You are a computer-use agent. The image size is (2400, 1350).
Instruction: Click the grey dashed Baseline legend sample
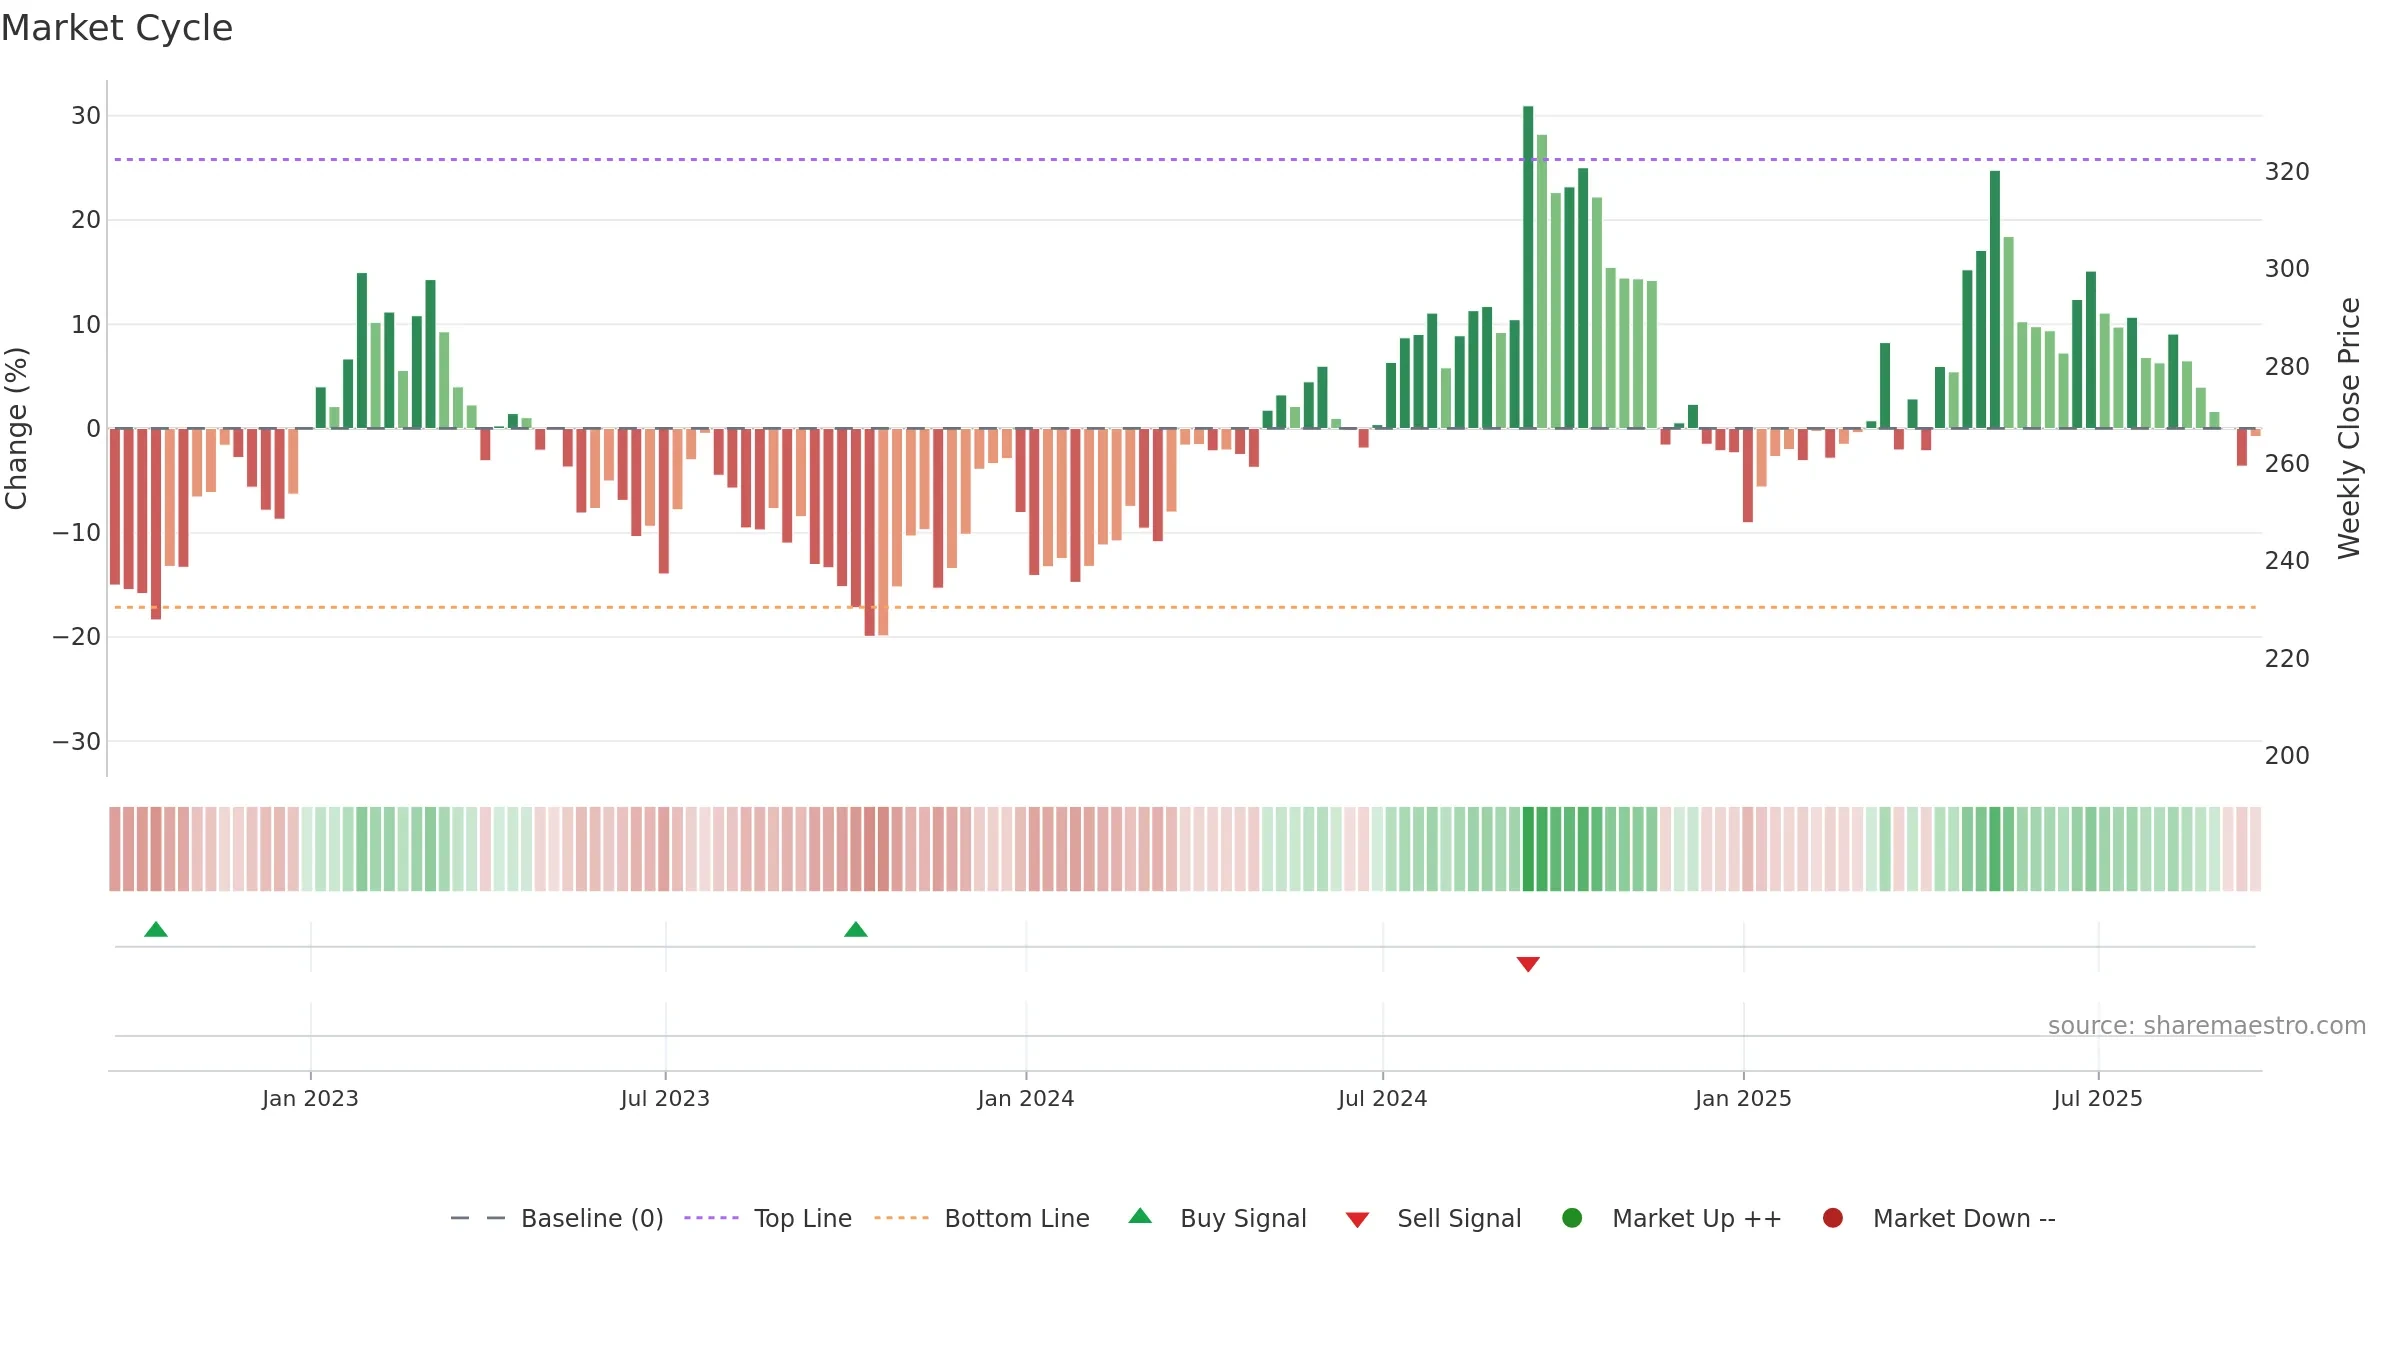point(478,1218)
